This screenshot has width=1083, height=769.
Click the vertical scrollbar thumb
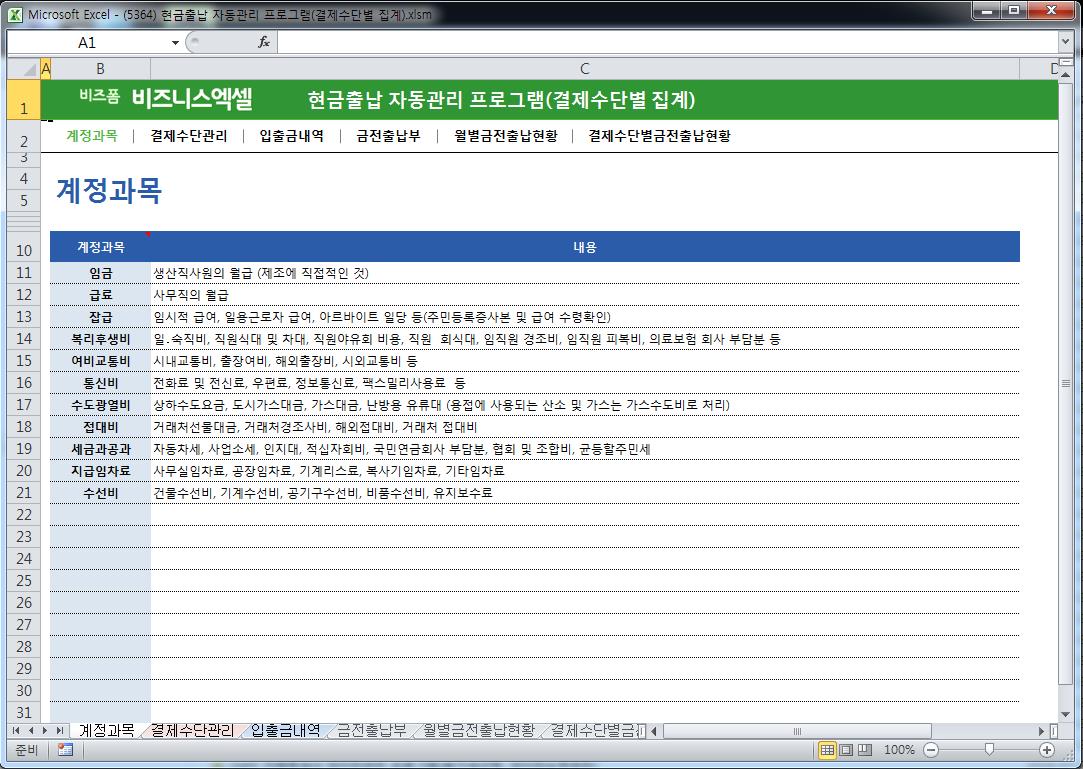(x=1065, y=383)
